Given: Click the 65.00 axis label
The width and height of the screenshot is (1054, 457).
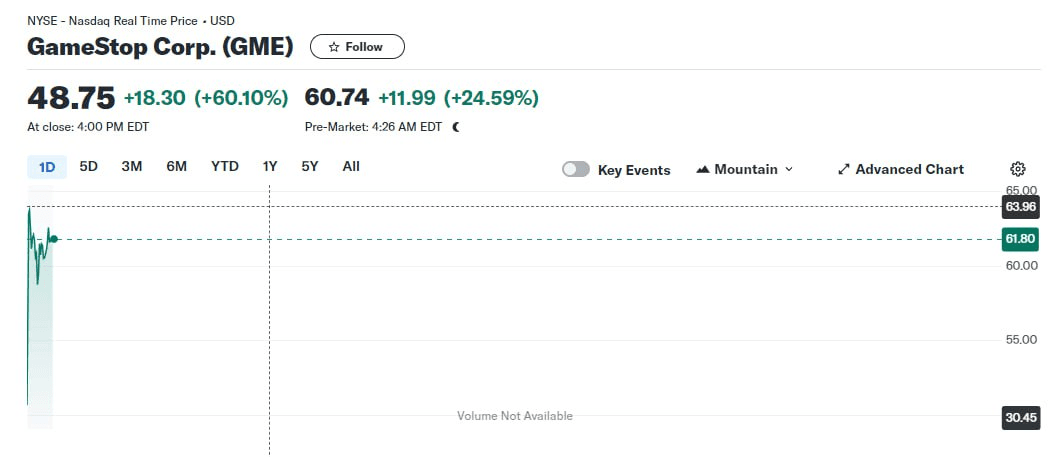Looking at the screenshot, I should [1021, 191].
